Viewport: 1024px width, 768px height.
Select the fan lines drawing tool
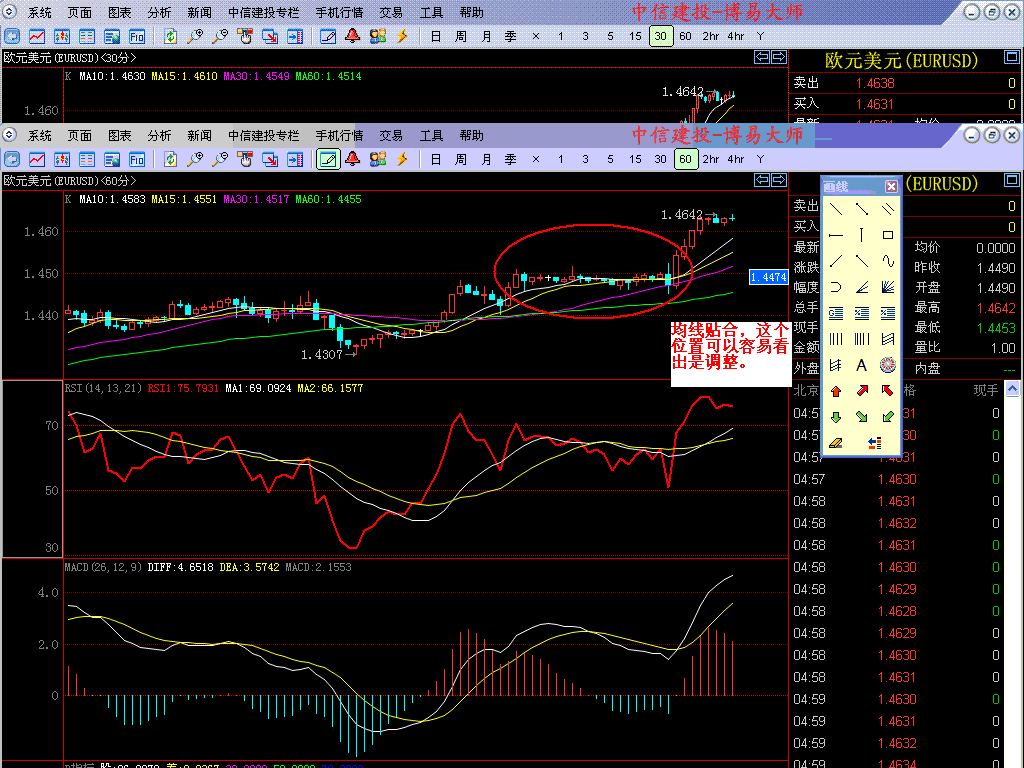(x=888, y=287)
